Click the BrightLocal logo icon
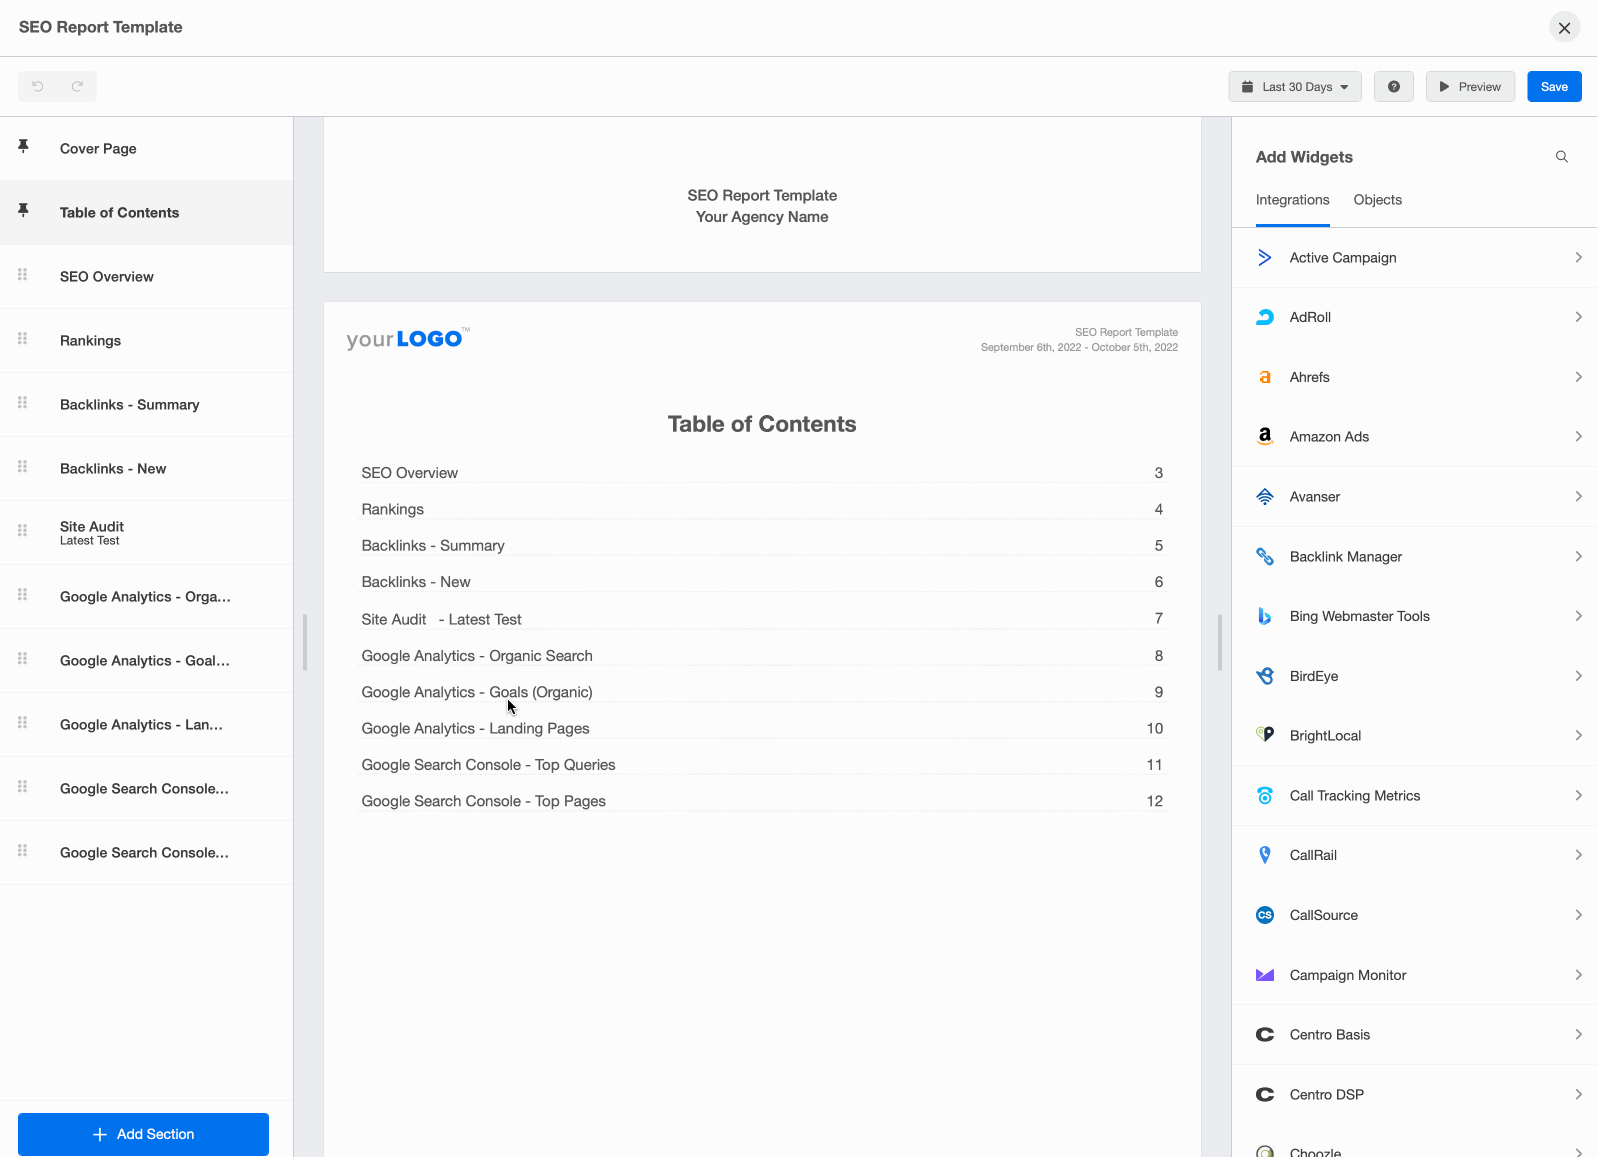 (x=1265, y=735)
